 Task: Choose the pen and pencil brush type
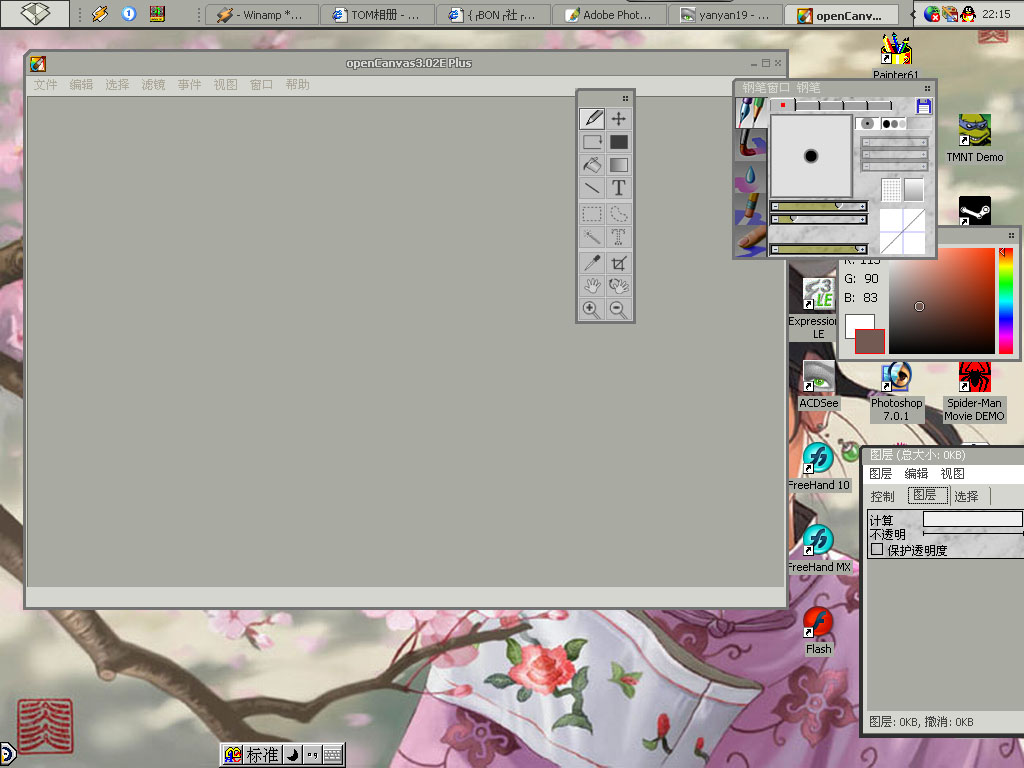(x=751, y=112)
